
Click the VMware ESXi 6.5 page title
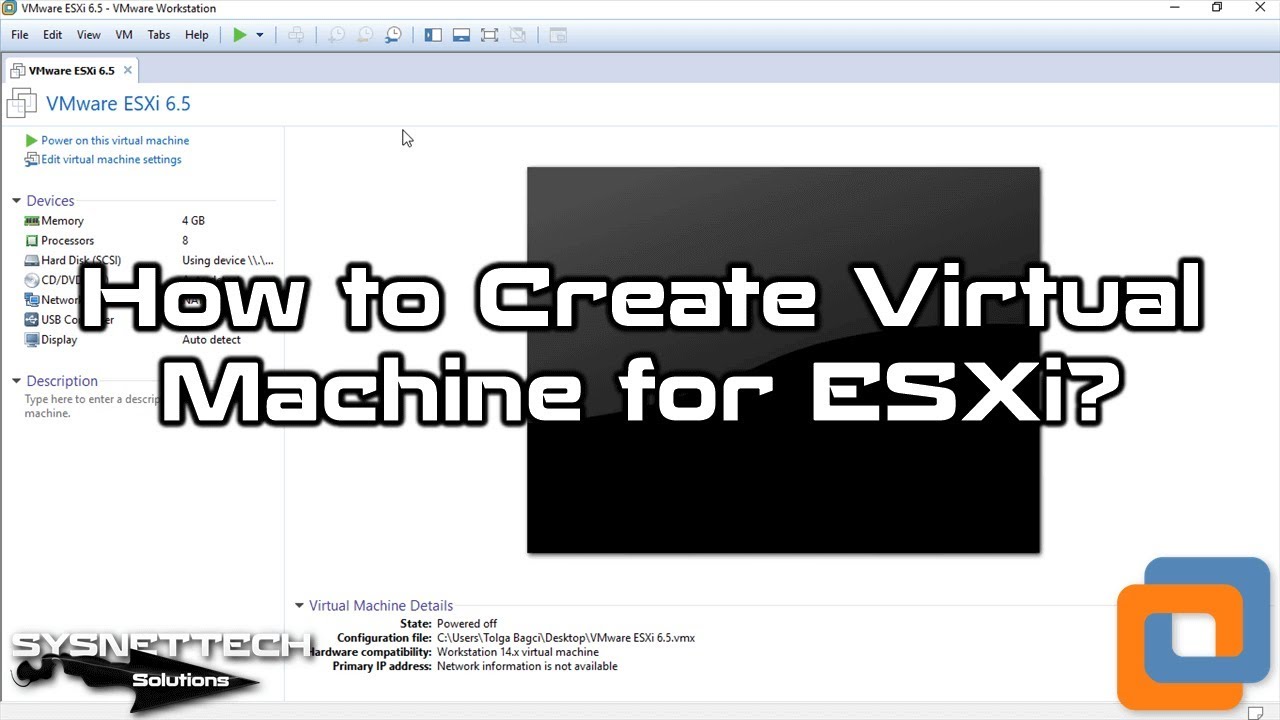pos(118,104)
